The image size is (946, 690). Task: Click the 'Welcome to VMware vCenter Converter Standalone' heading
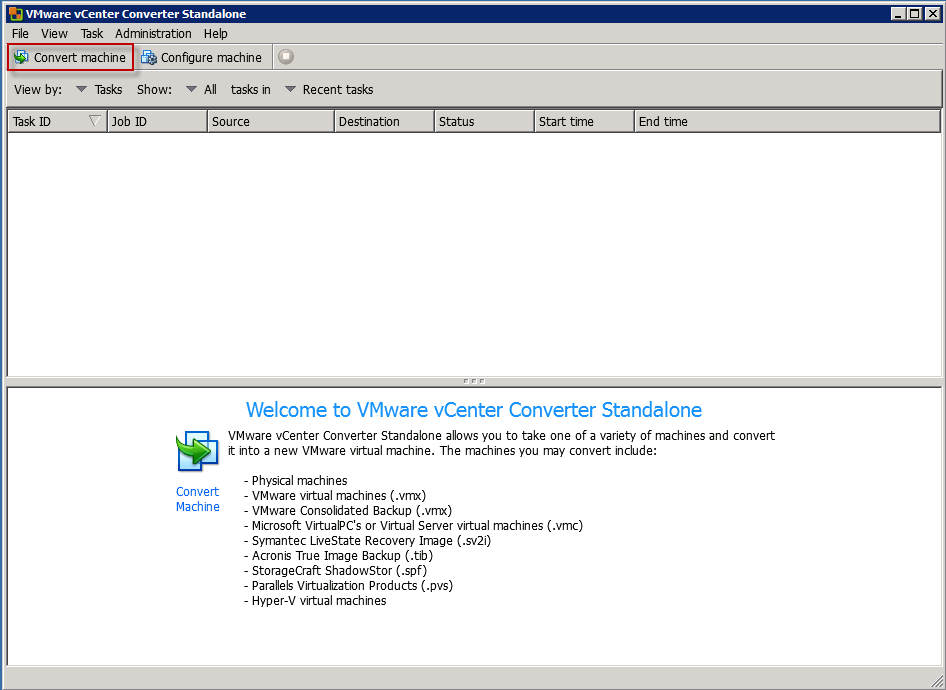pyautogui.click(x=474, y=410)
